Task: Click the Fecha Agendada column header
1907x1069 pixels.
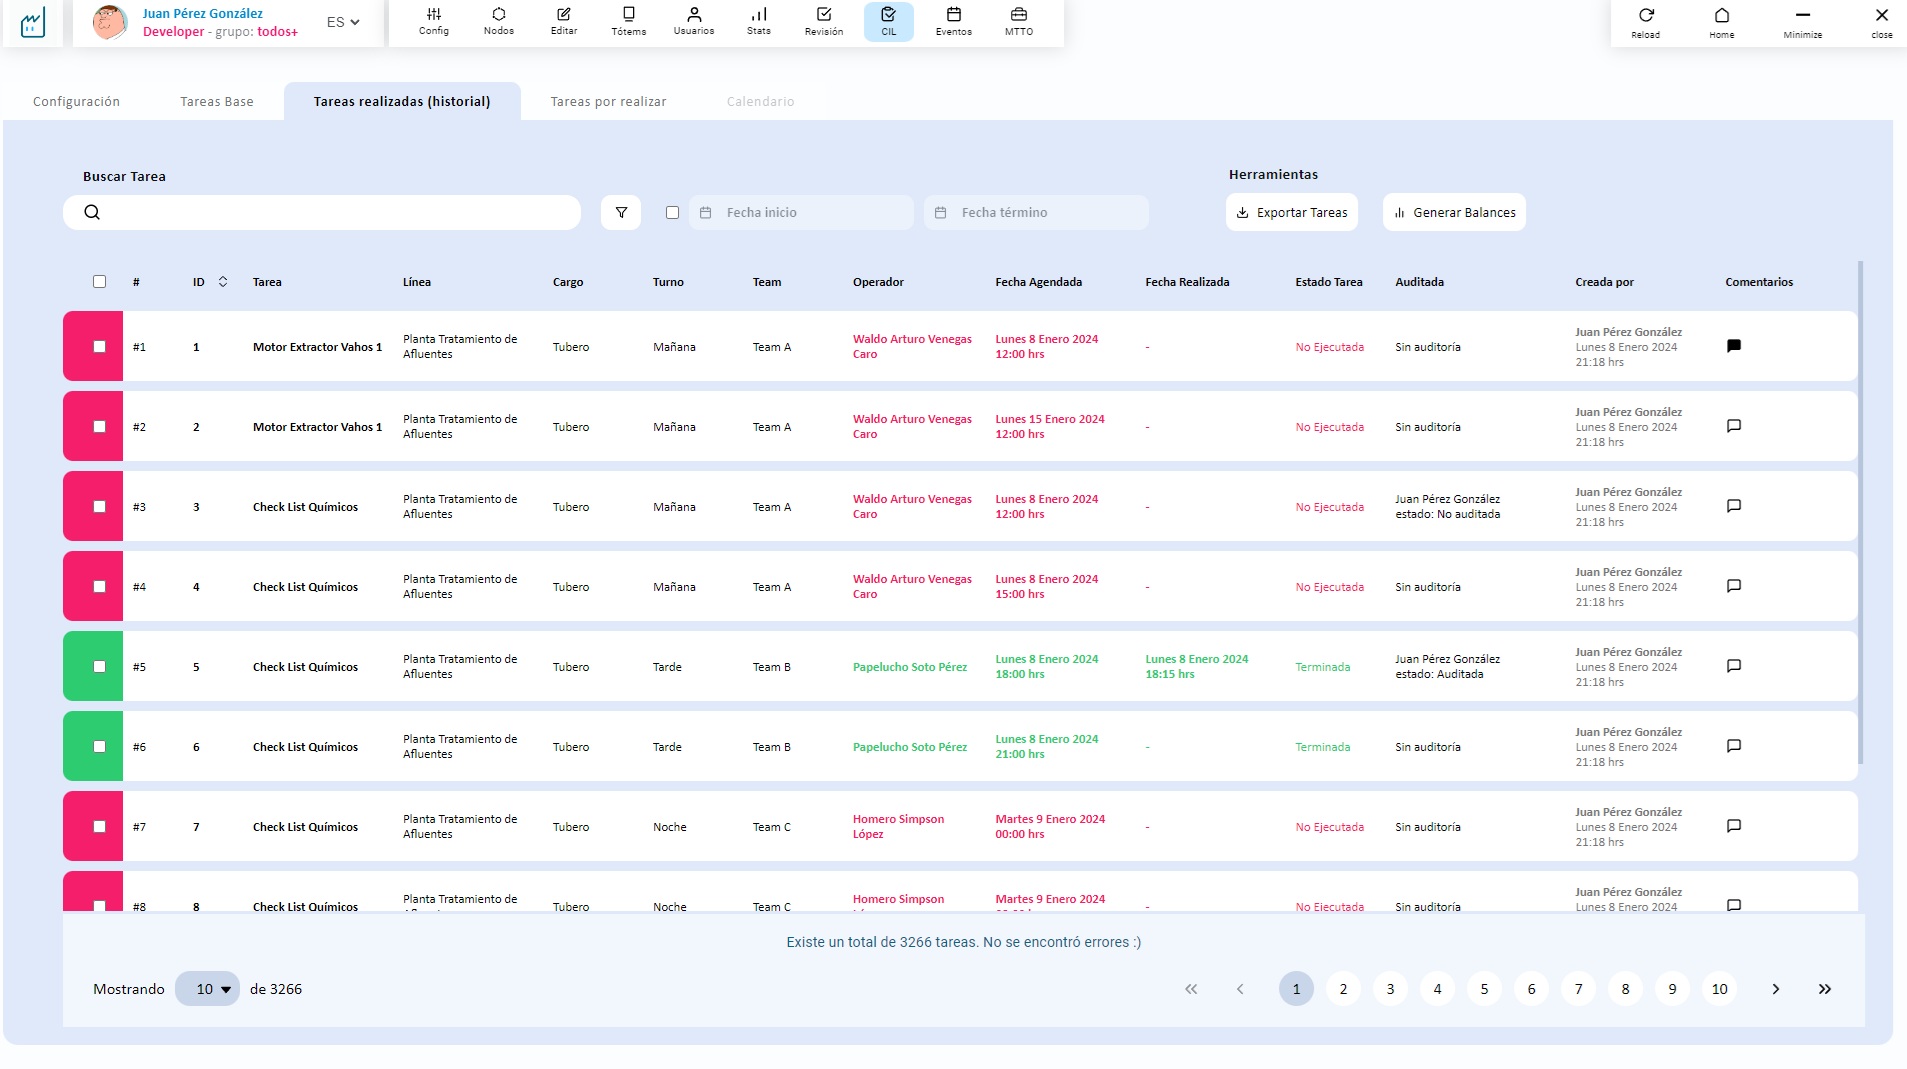Action: (1038, 282)
